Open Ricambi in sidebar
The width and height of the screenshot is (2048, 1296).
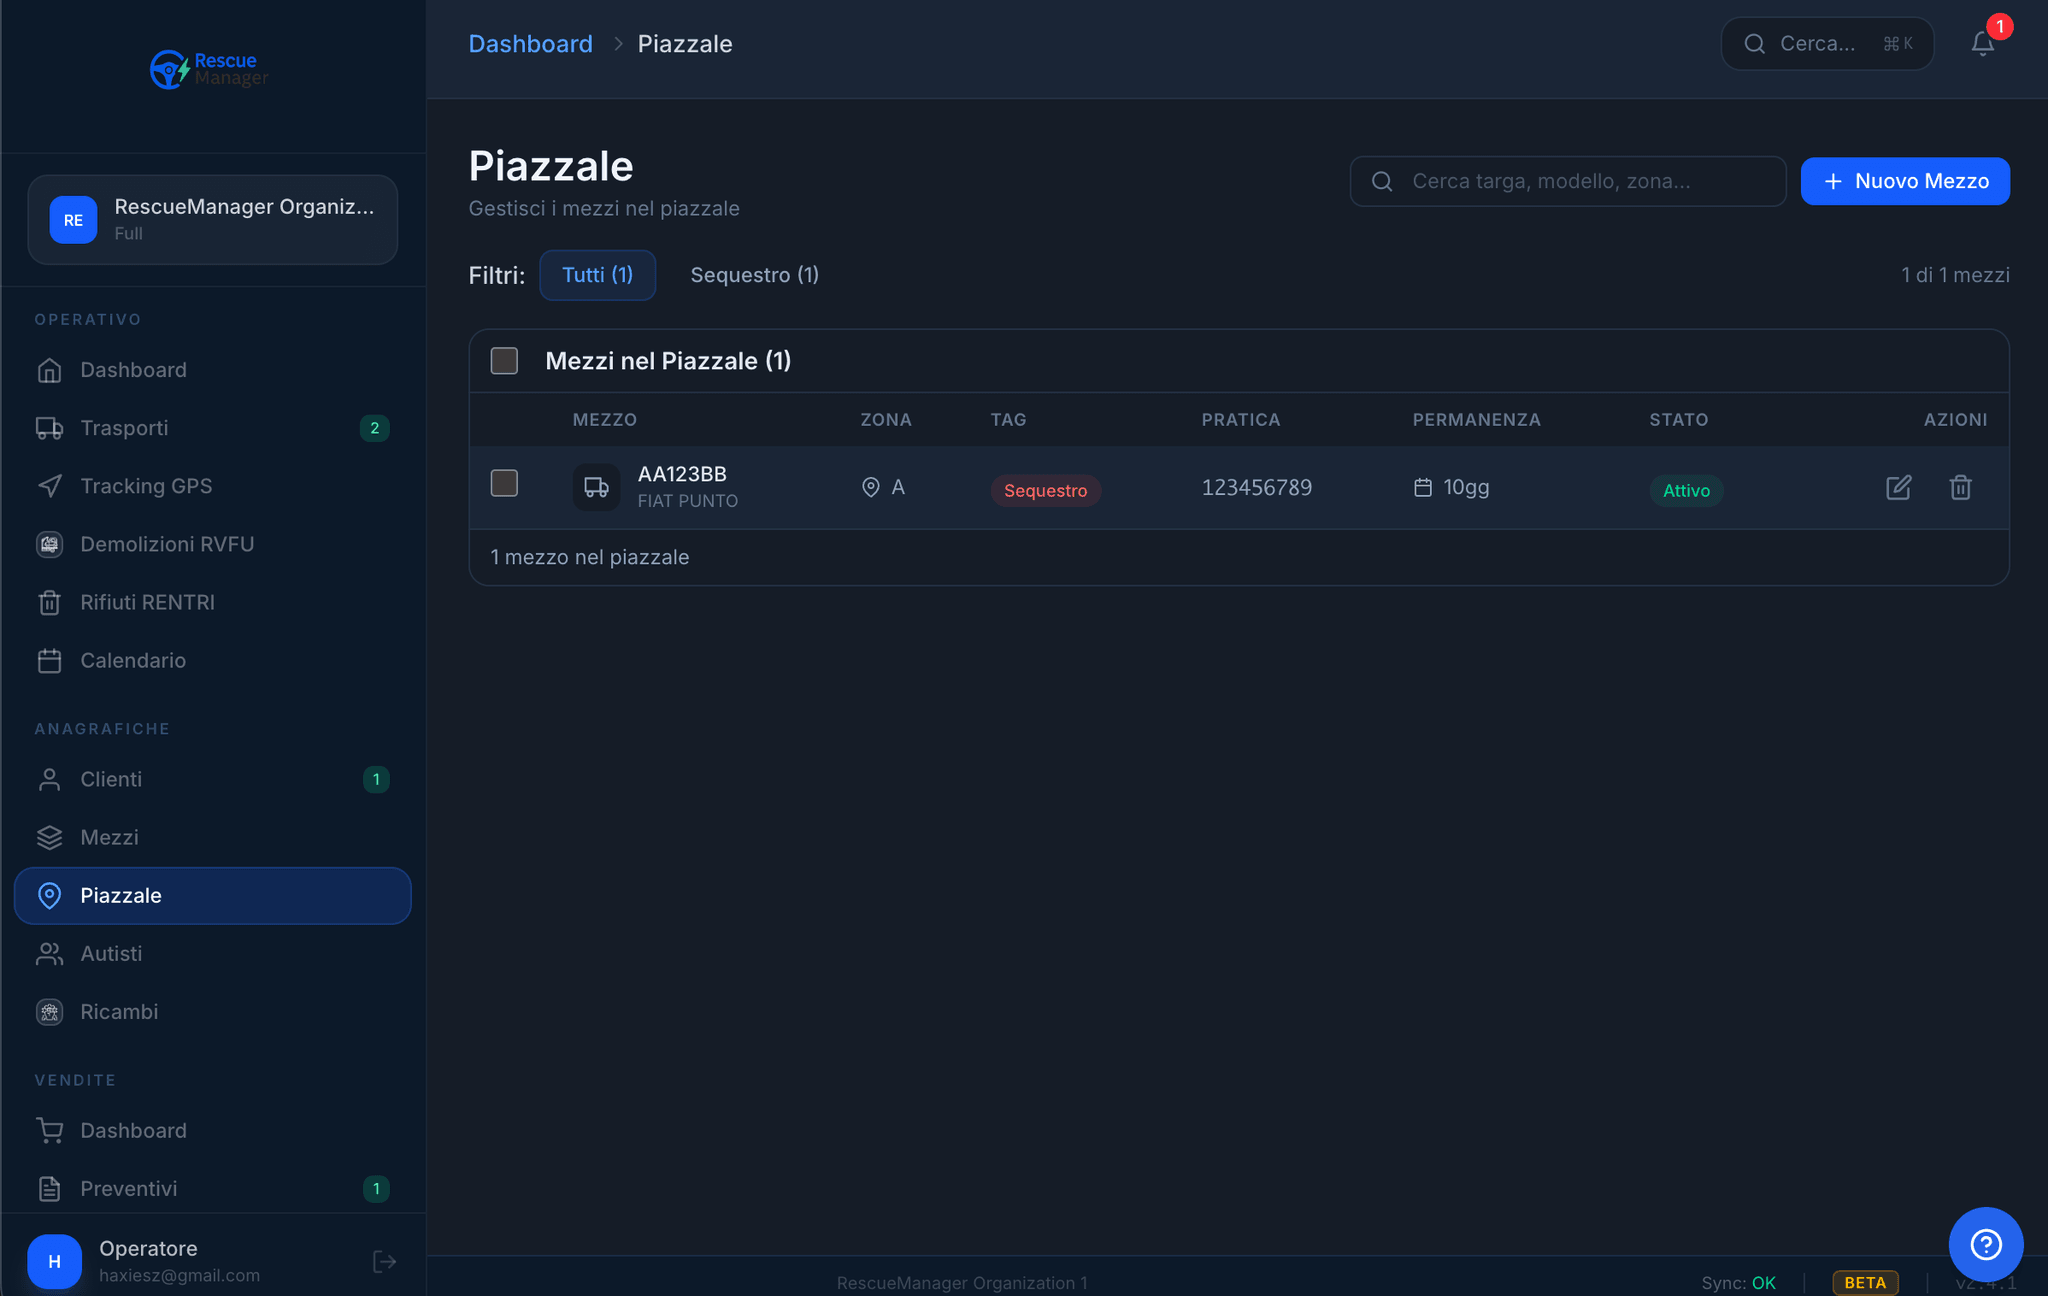(119, 1012)
